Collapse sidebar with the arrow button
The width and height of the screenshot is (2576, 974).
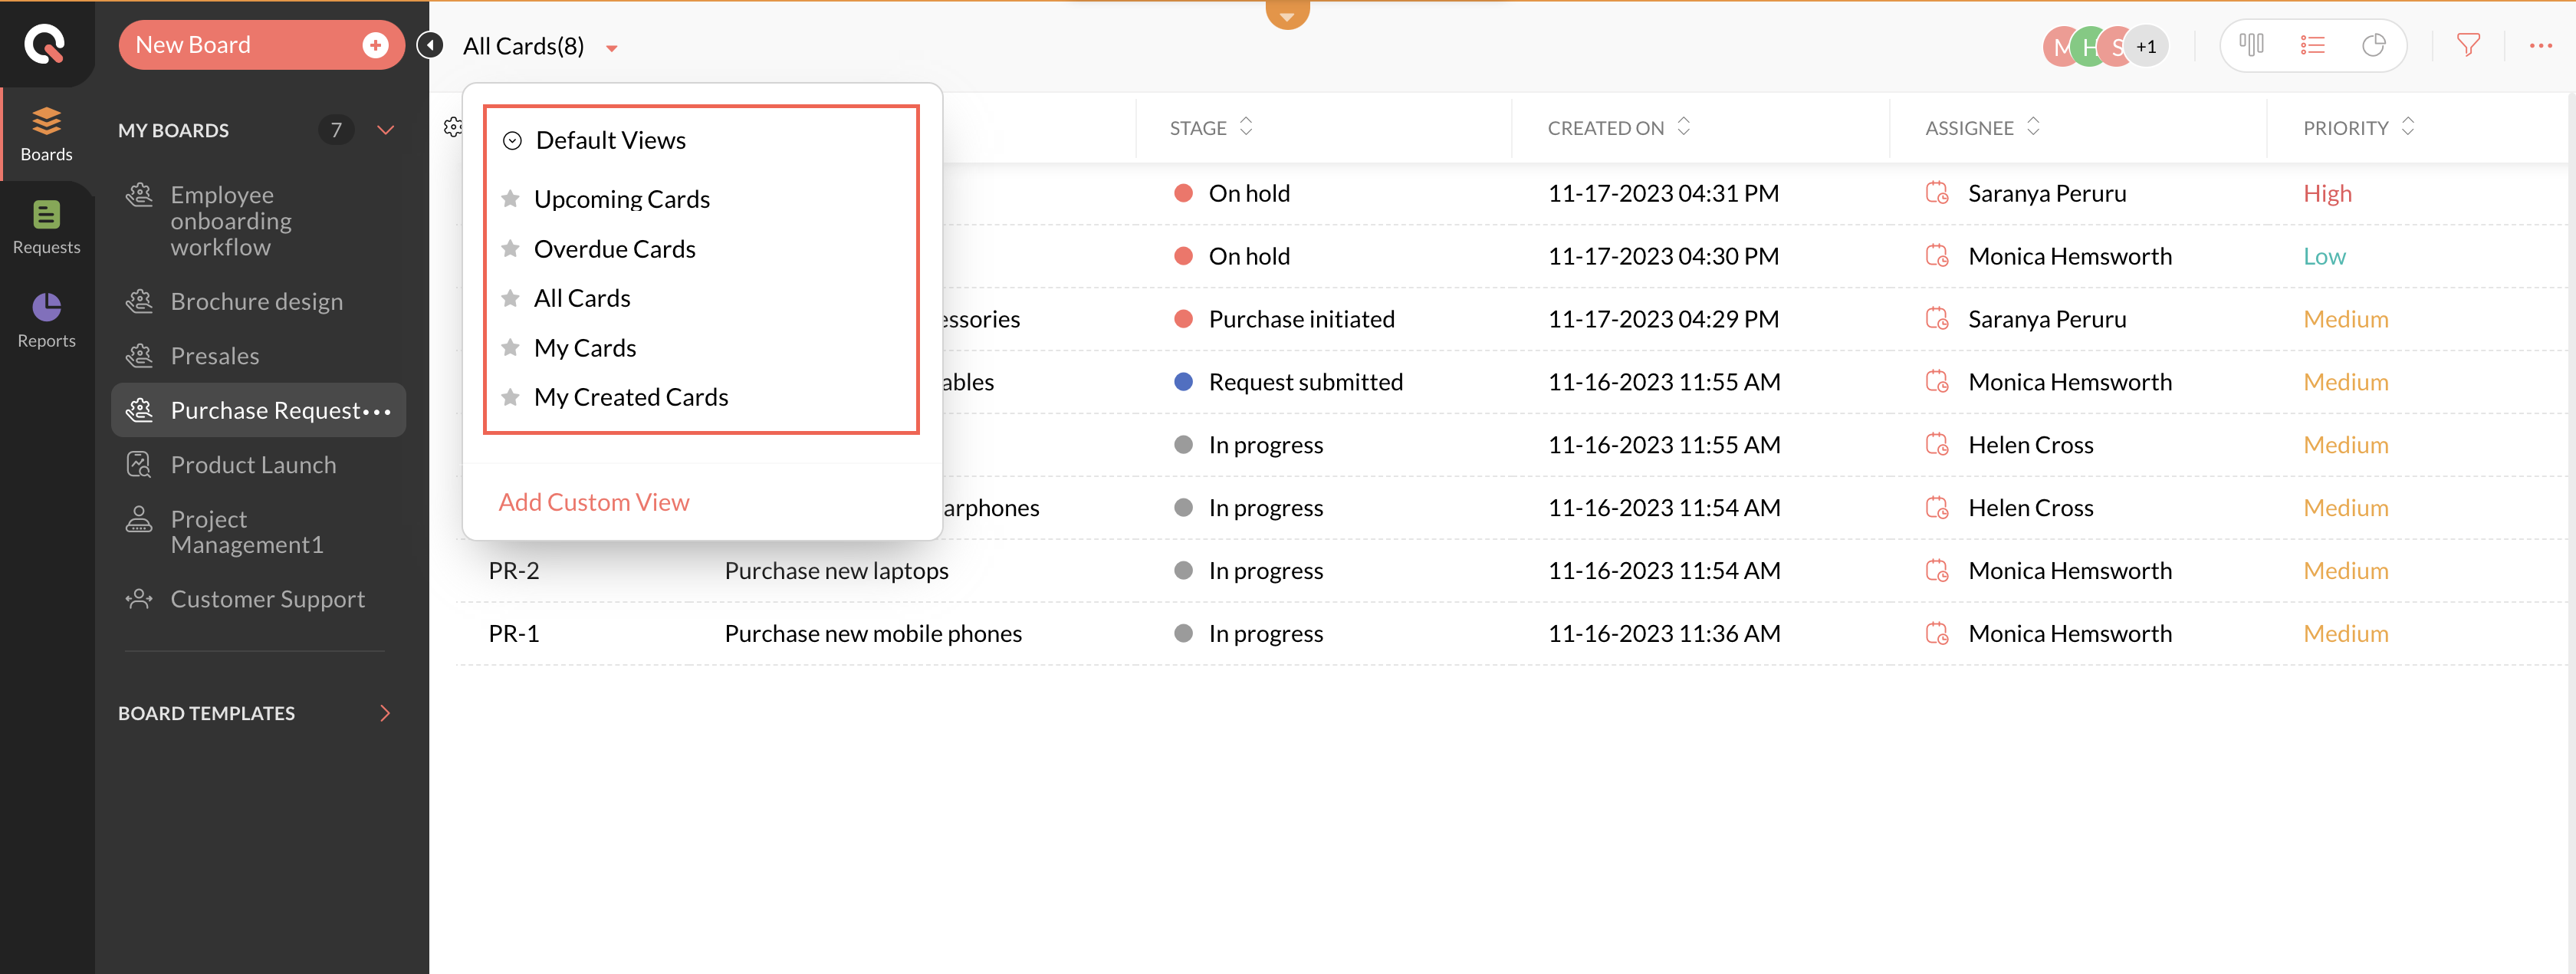pos(430,45)
